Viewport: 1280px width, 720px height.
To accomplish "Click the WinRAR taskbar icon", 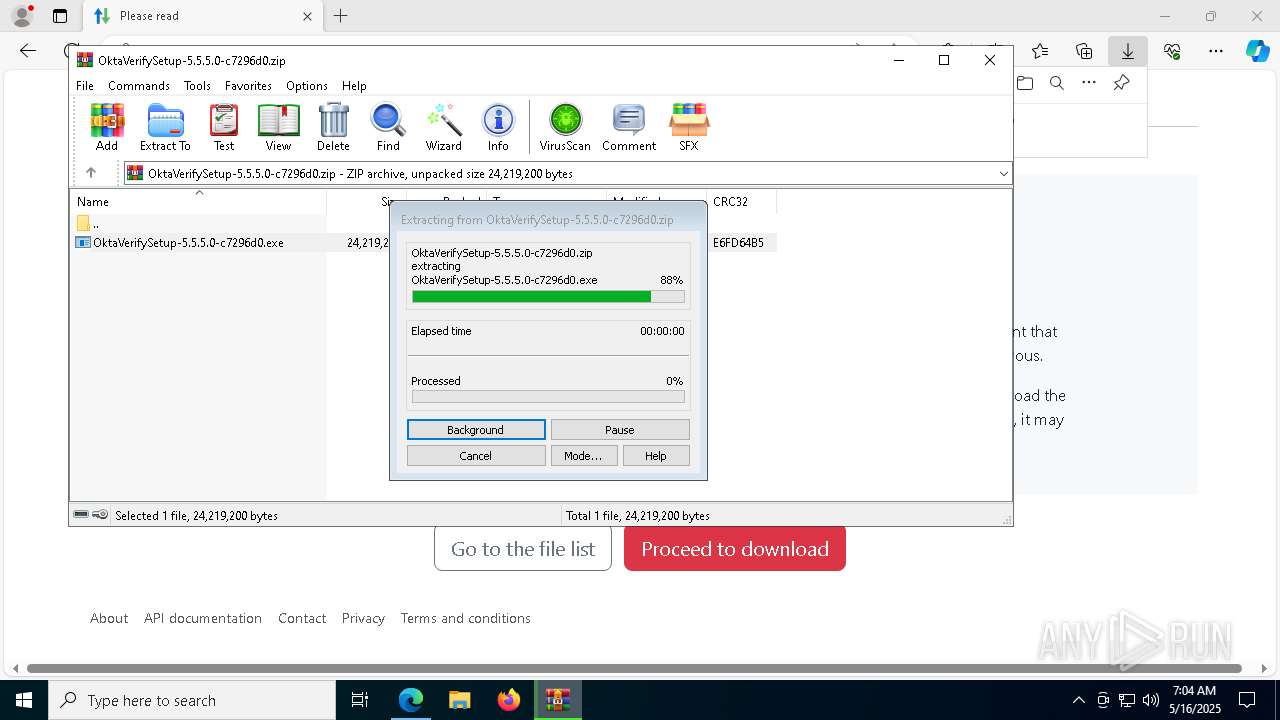I will 558,700.
